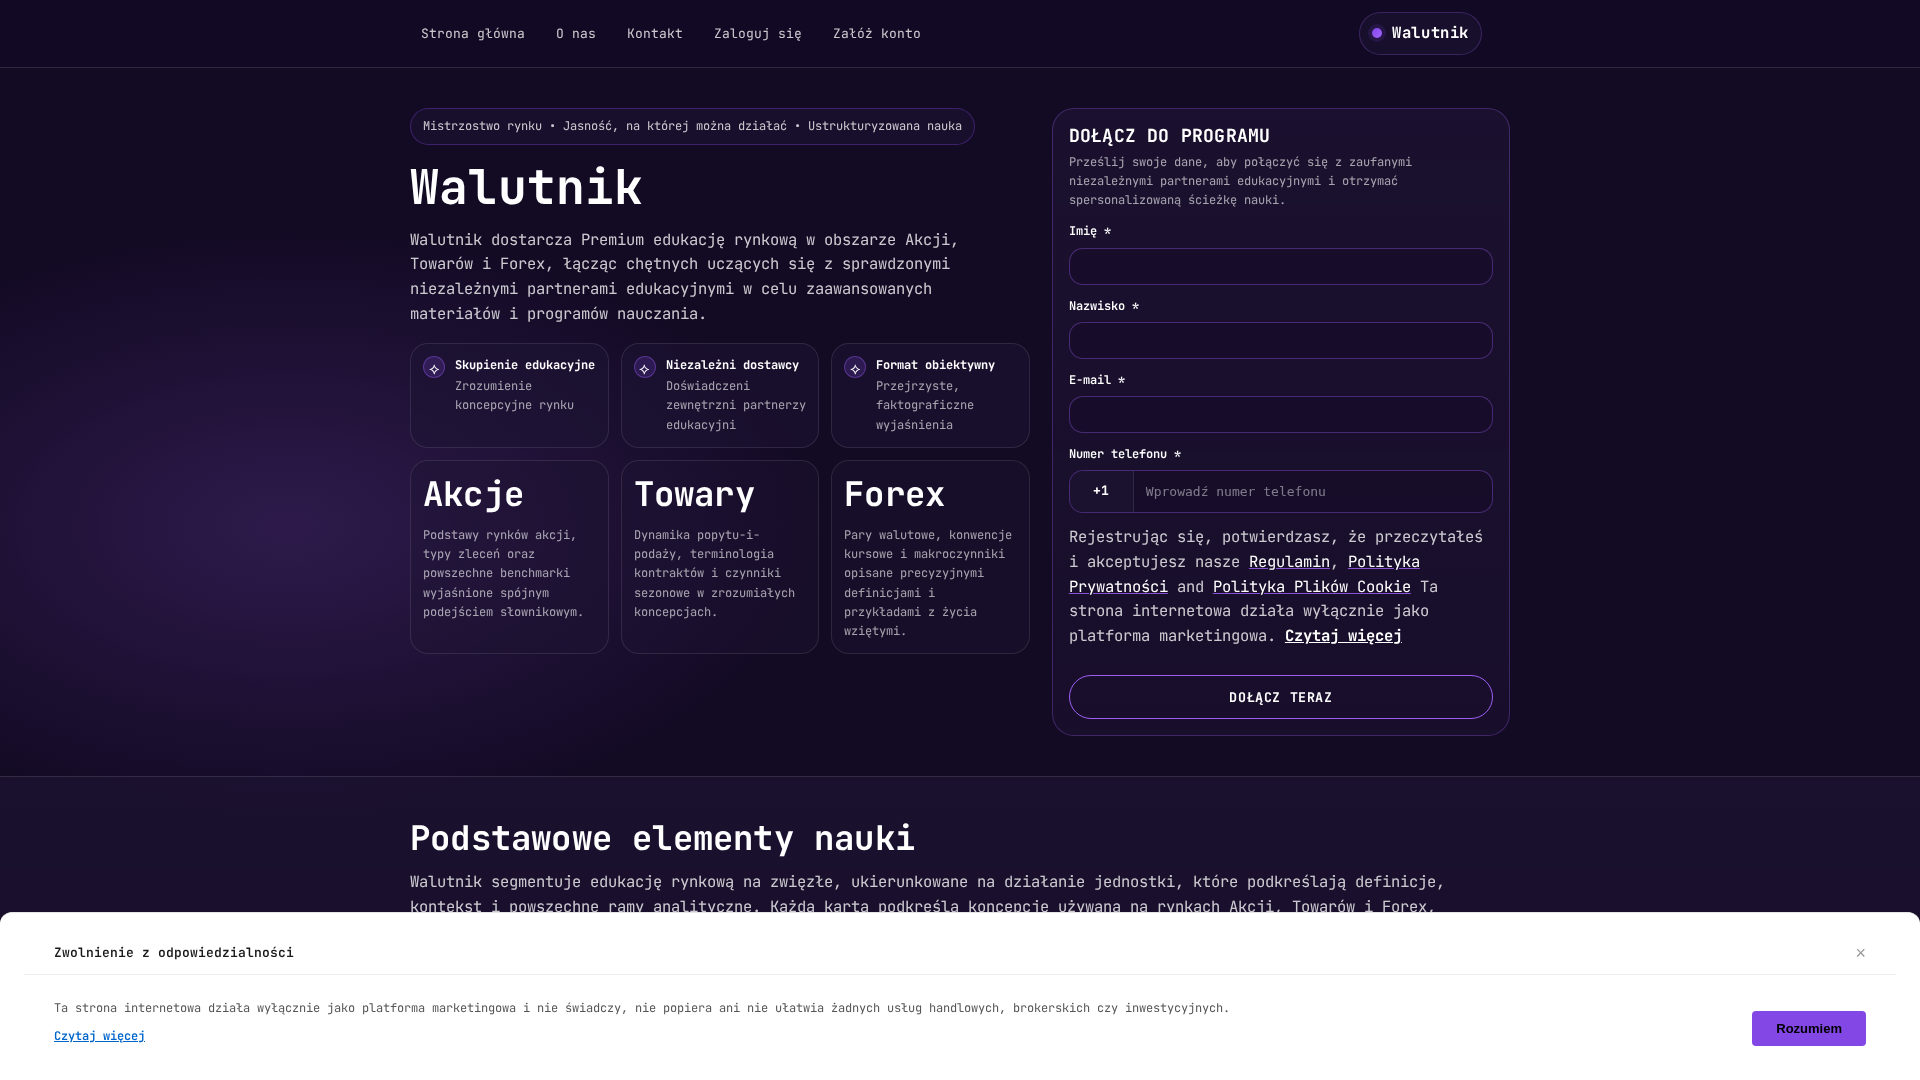This screenshot has height=1080, width=1920.
Task: Click the Mistrzostwo rynku tagline pill
Action: coord(692,127)
